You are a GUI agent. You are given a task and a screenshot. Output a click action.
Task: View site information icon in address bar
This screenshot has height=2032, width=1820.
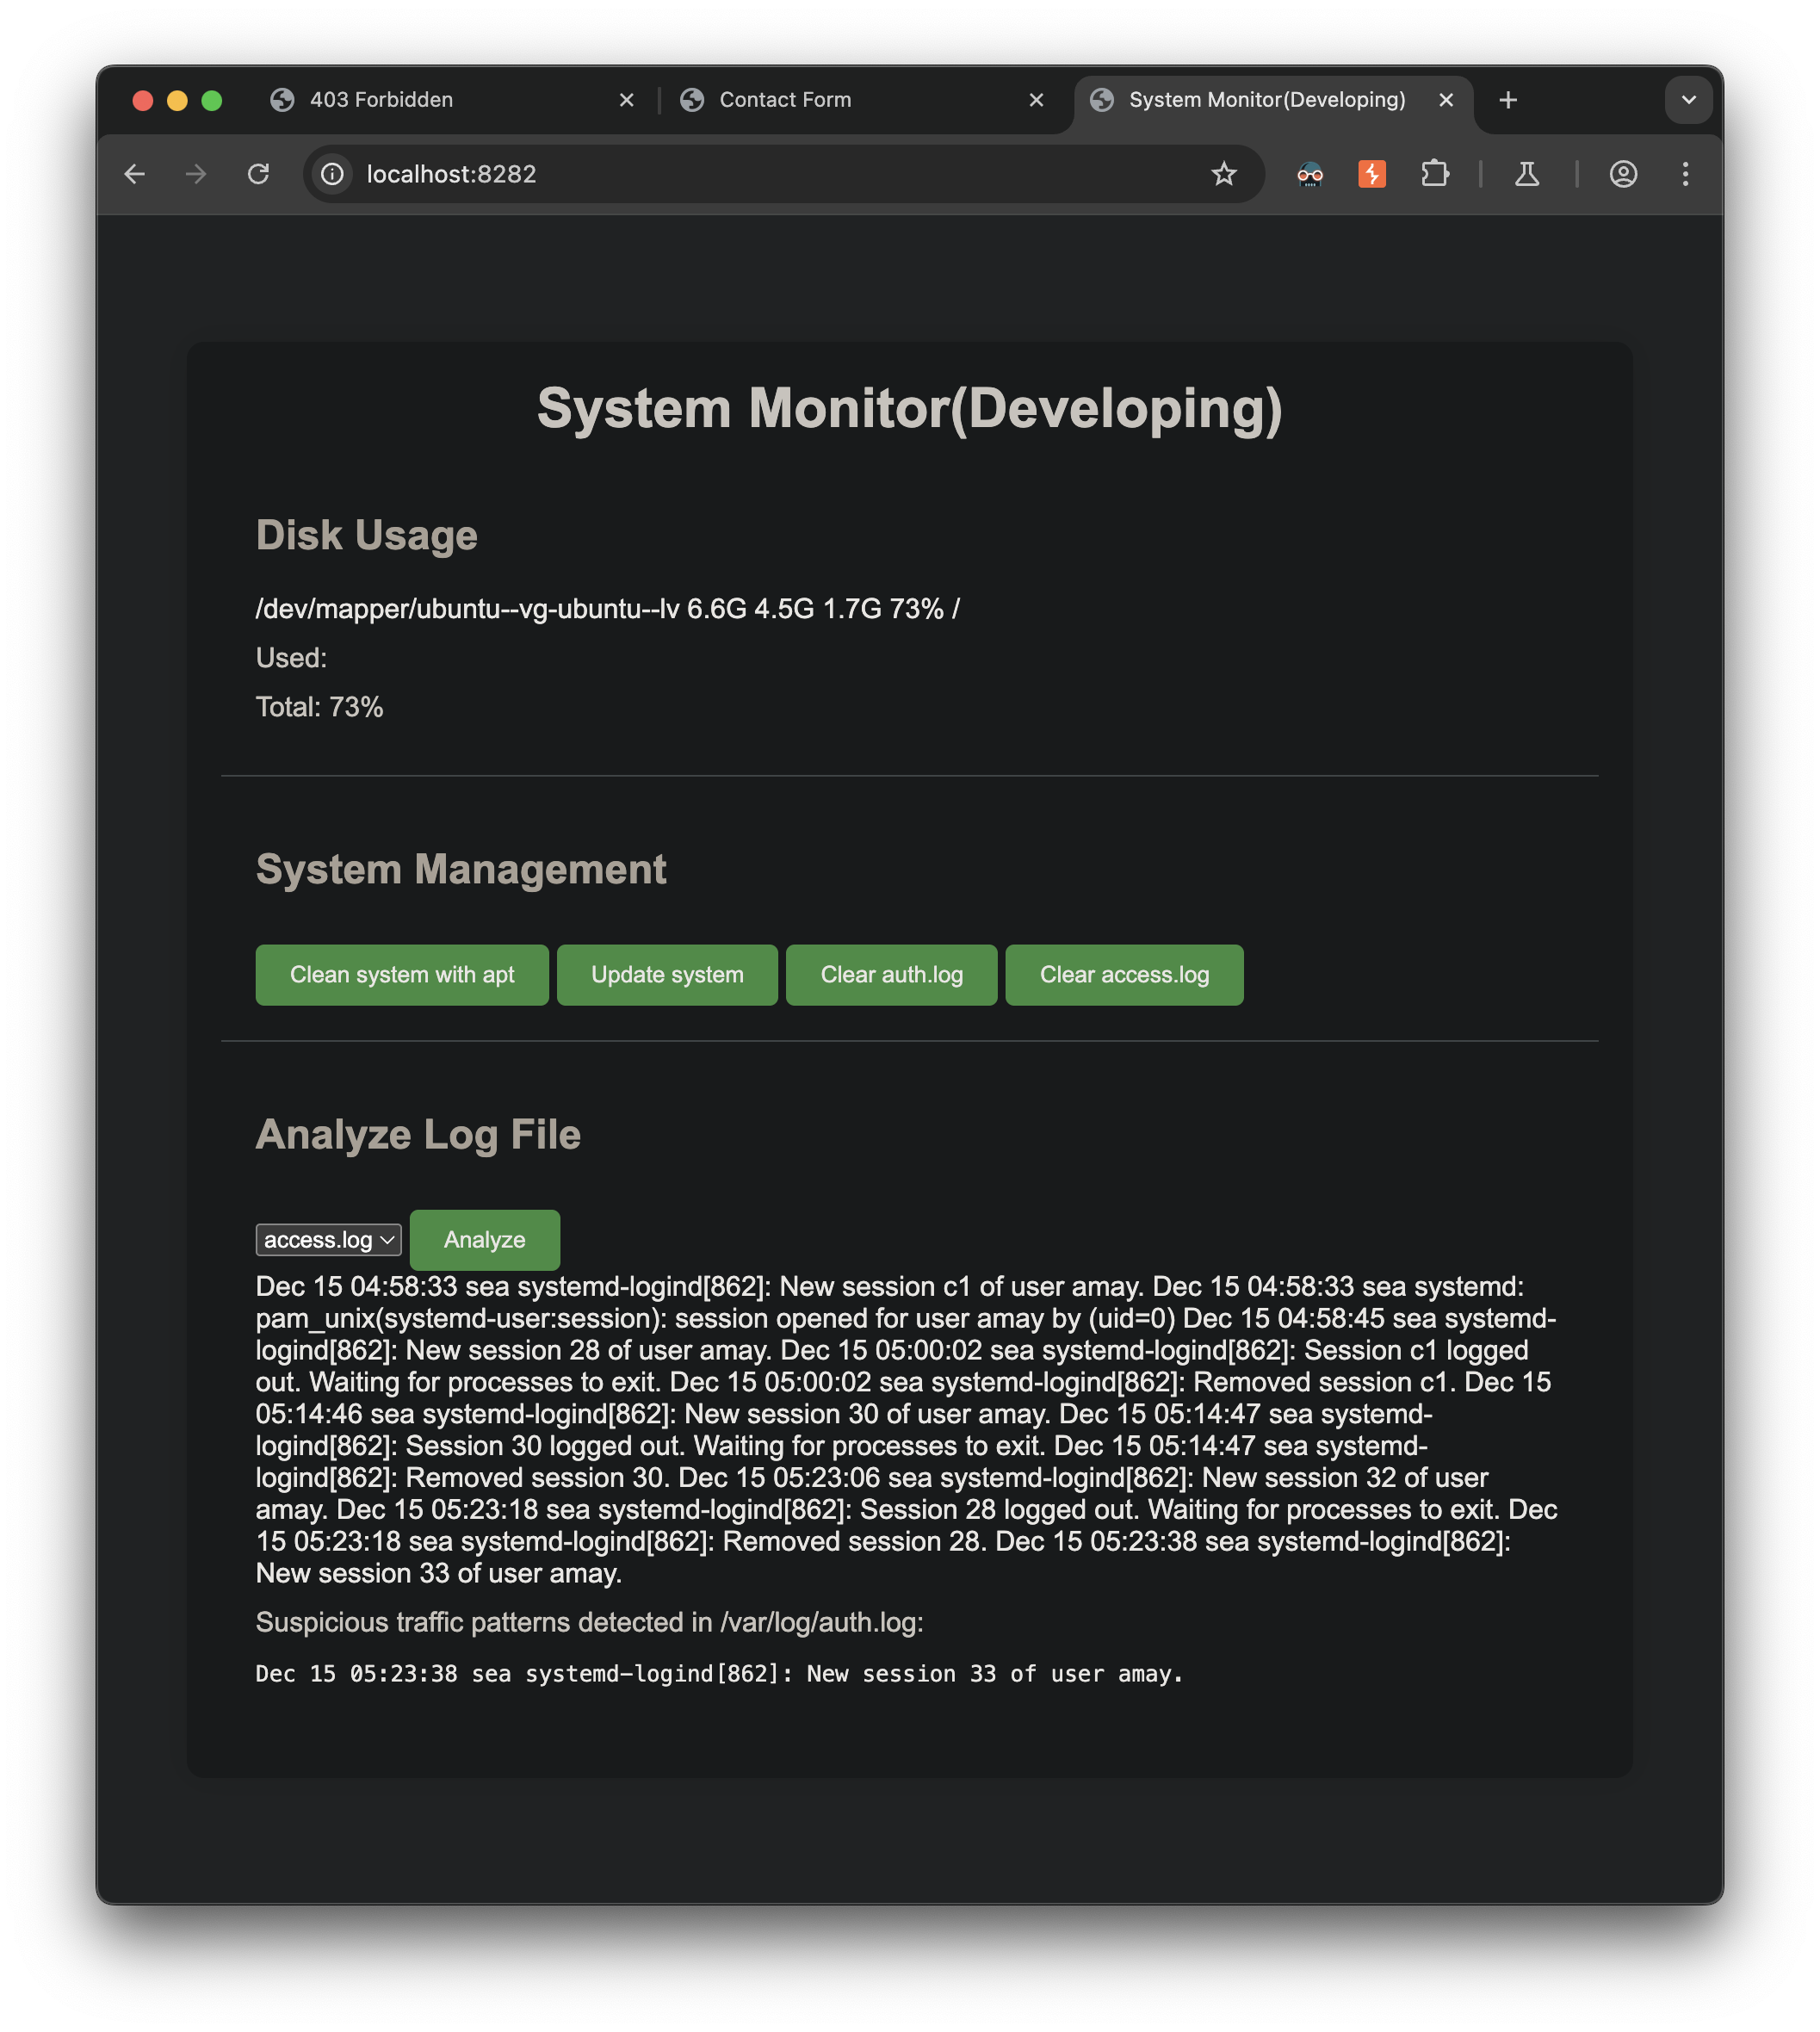pyautogui.click(x=333, y=174)
